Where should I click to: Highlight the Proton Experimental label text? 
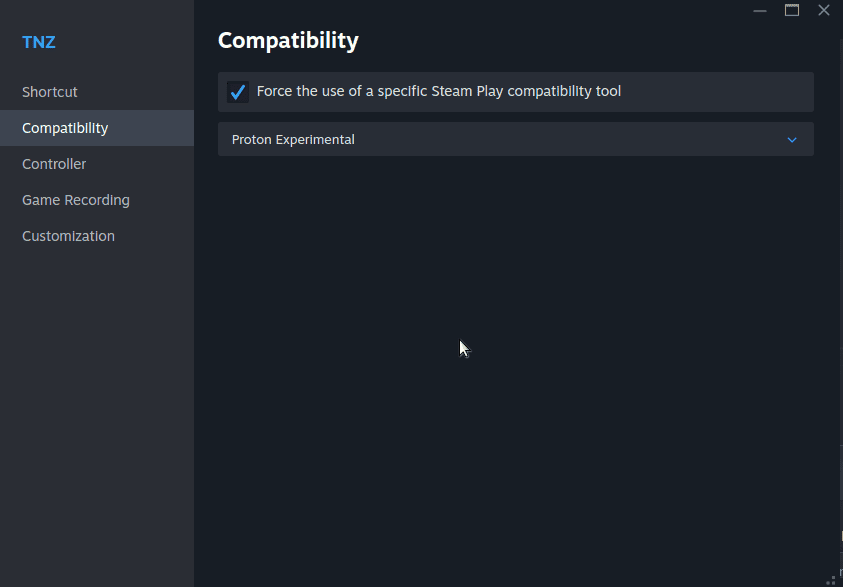point(293,139)
